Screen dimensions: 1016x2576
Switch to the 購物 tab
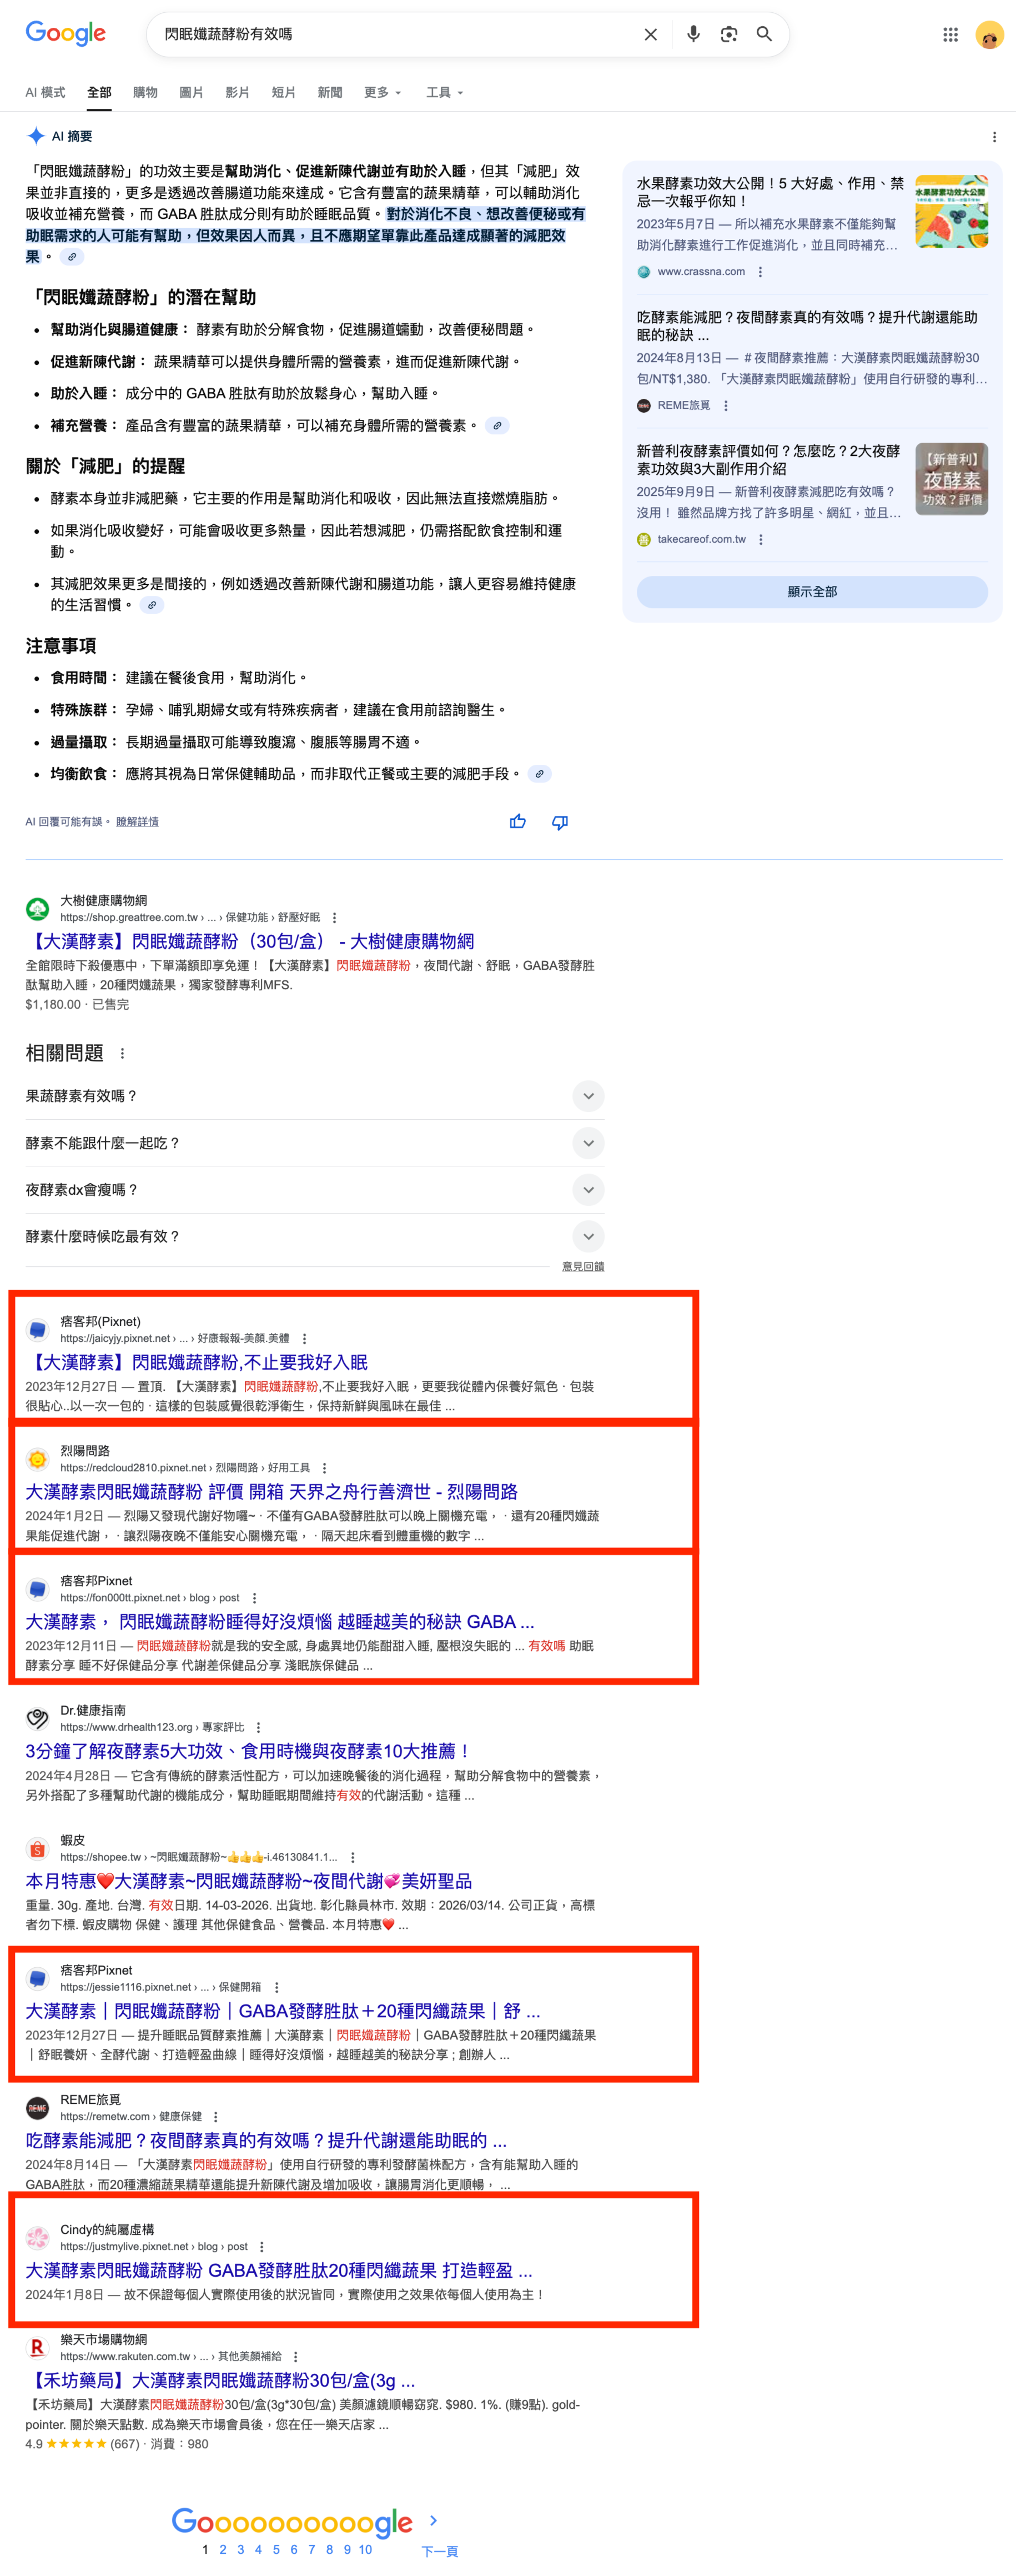pos(145,93)
